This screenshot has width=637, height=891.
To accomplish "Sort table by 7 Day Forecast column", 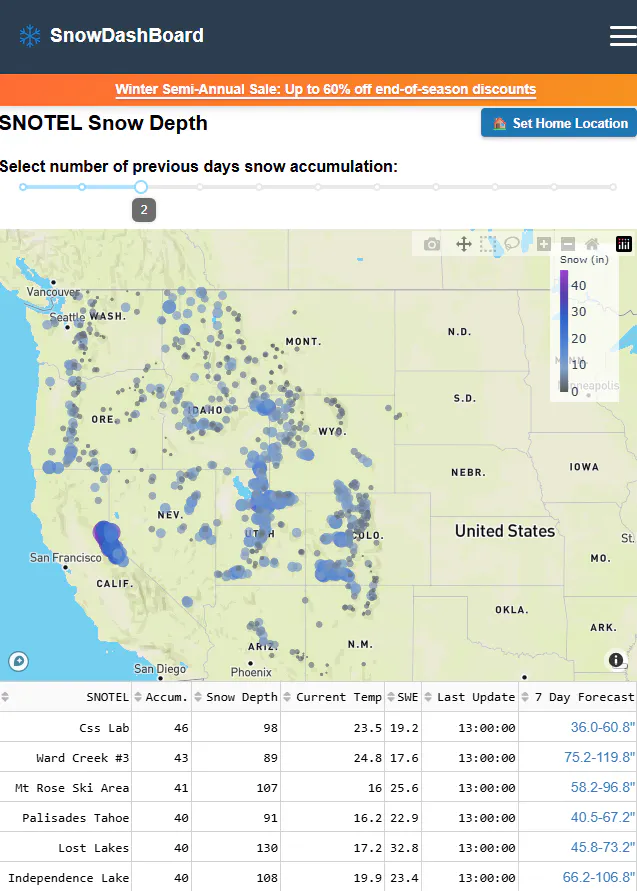I will tap(526, 697).
